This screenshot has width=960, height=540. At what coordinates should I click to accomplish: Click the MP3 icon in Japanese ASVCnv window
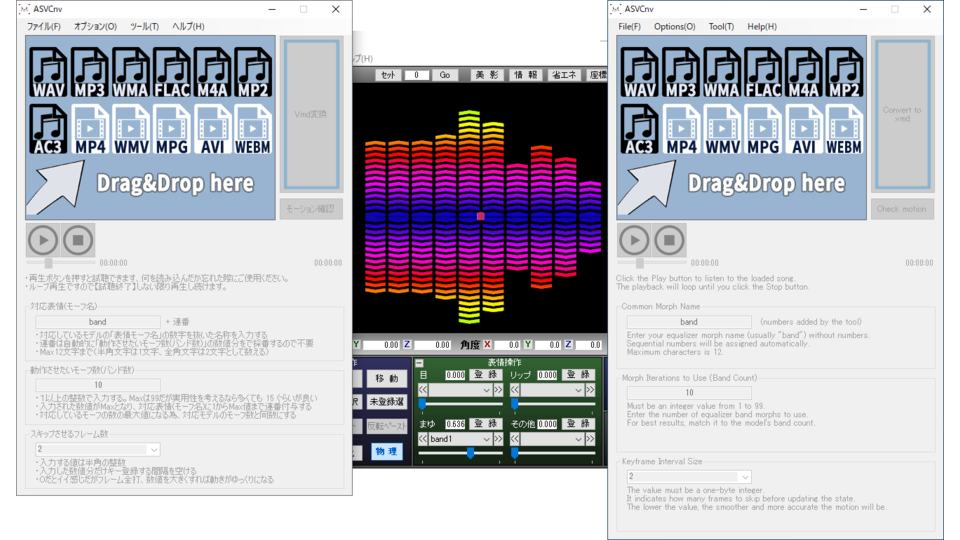[x=89, y=72]
